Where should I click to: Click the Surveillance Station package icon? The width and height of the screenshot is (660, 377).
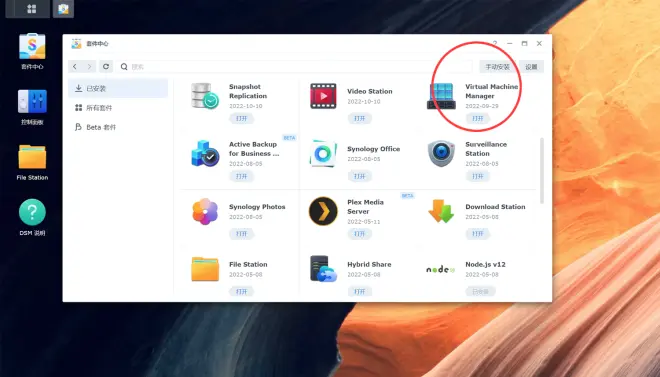(441, 154)
